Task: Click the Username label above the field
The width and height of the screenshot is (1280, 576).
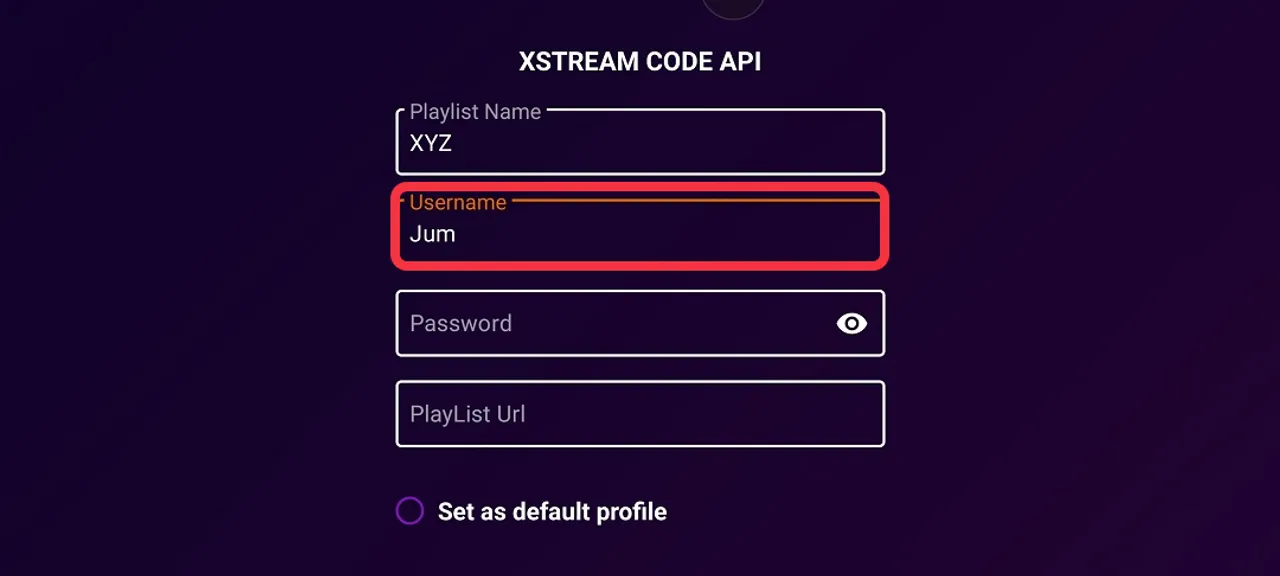Action: tap(458, 202)
